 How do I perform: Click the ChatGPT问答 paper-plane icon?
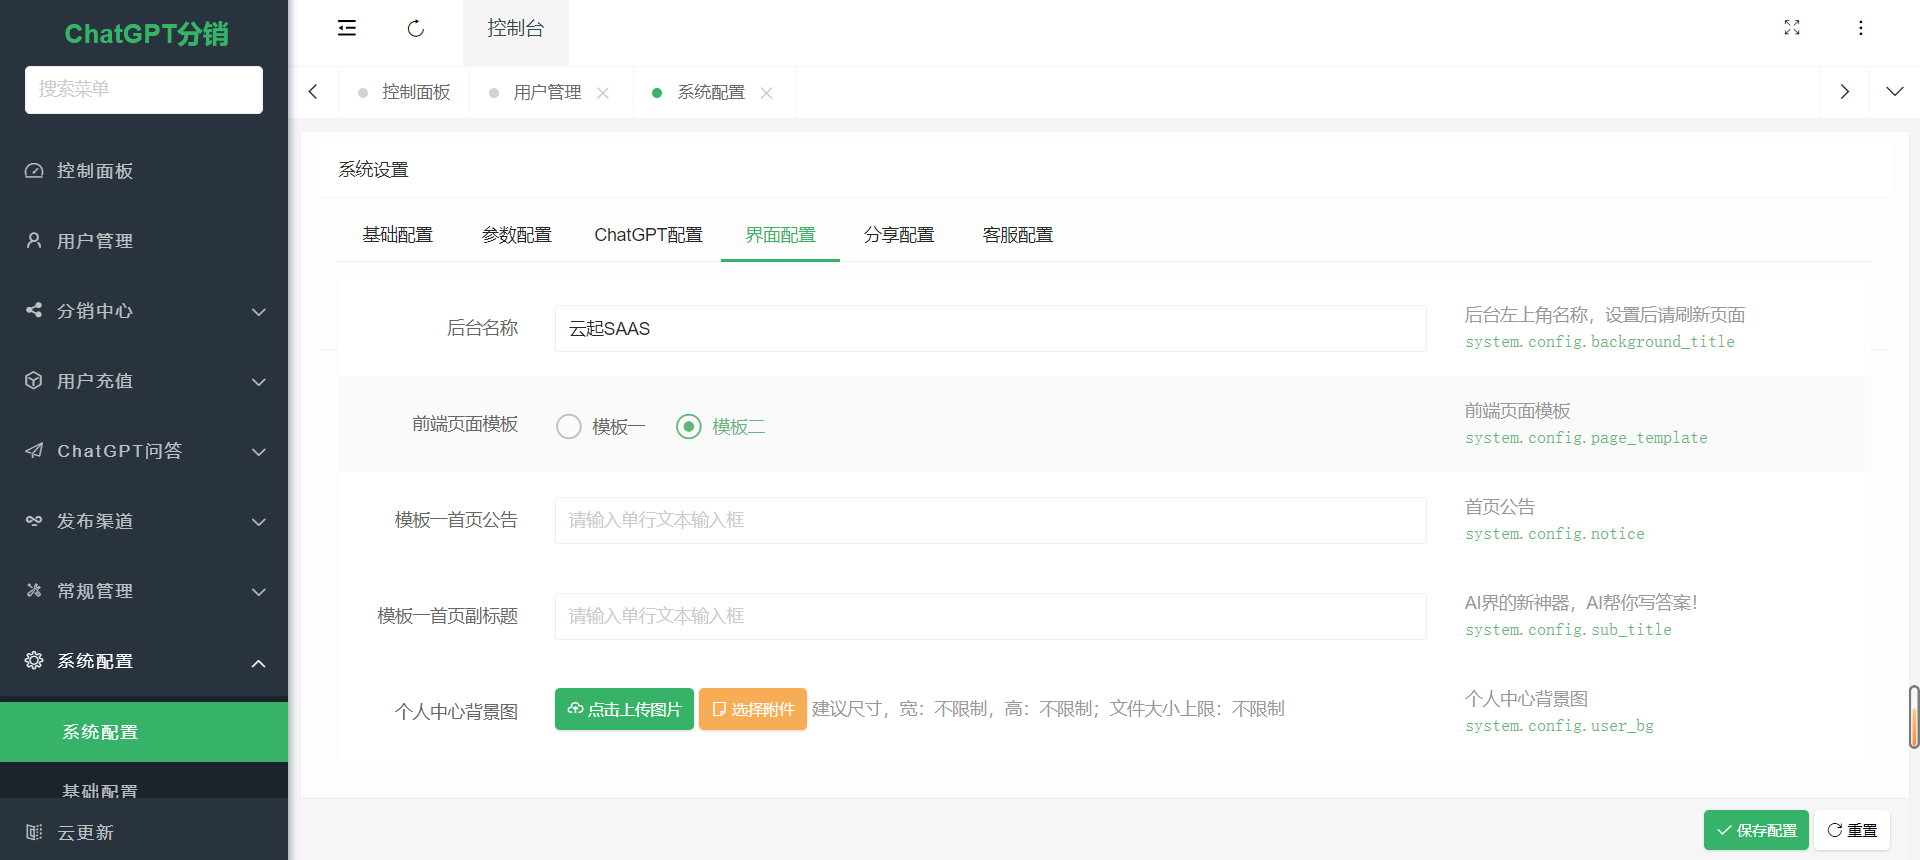pos(34,451)
